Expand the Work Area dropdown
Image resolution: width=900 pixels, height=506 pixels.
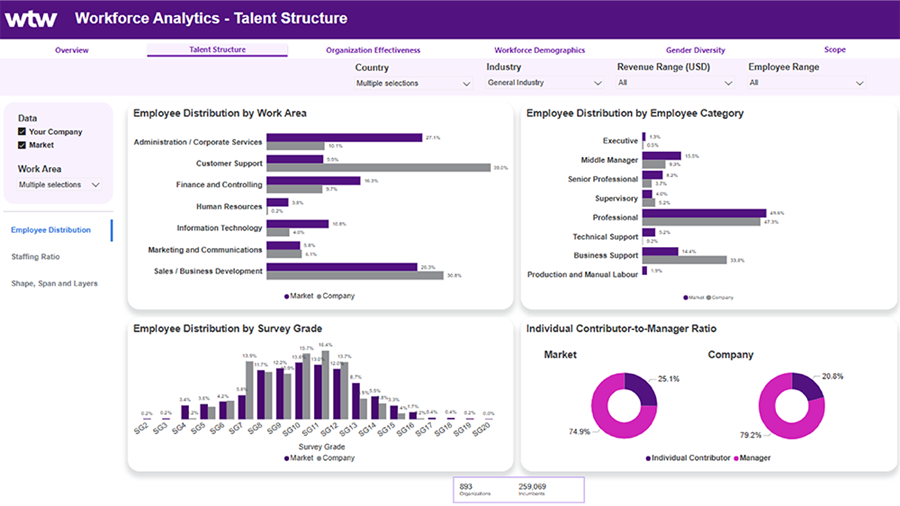pyautogui.click(x=59, y=185)
